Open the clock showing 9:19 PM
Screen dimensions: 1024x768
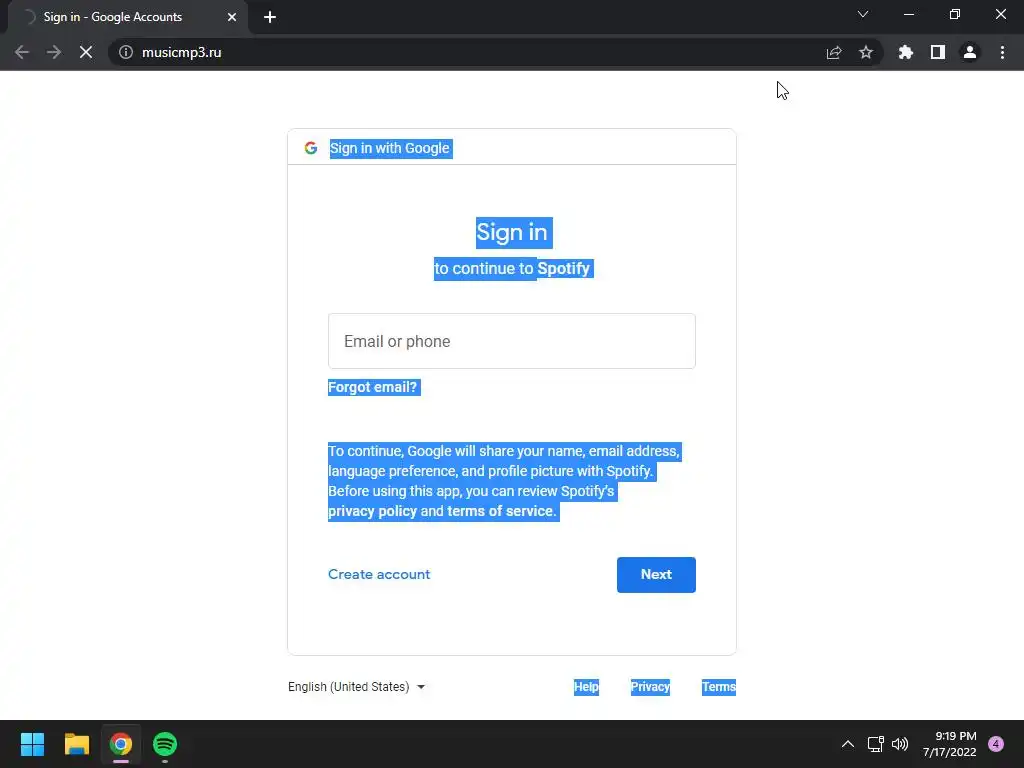pos(950,744)
